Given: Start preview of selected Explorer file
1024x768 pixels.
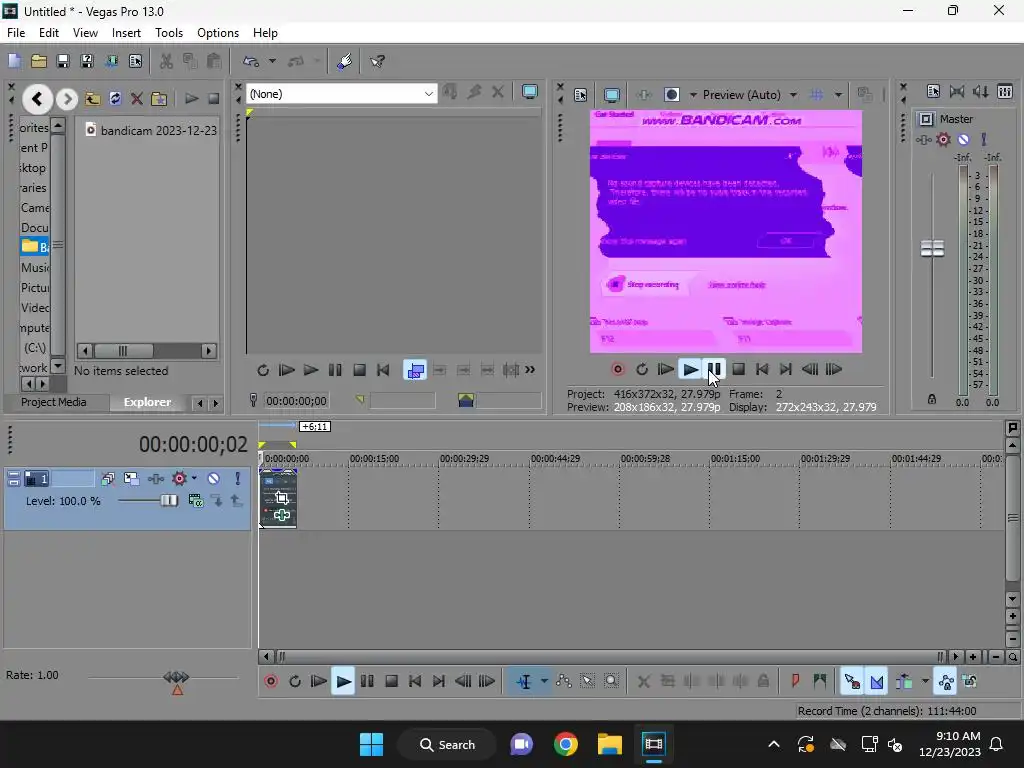Looking at the screenshot, I should [191, 99].
